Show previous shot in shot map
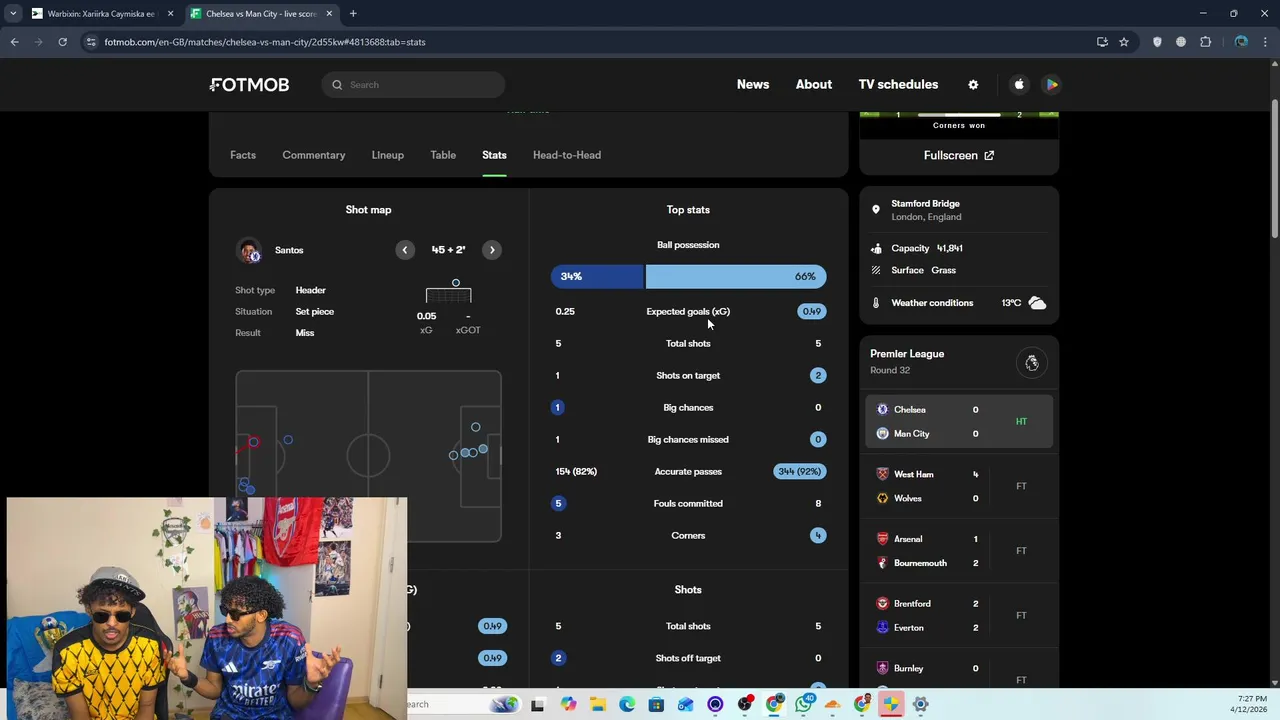Viewport: 1280px width, 720px height. click(405, 250)
